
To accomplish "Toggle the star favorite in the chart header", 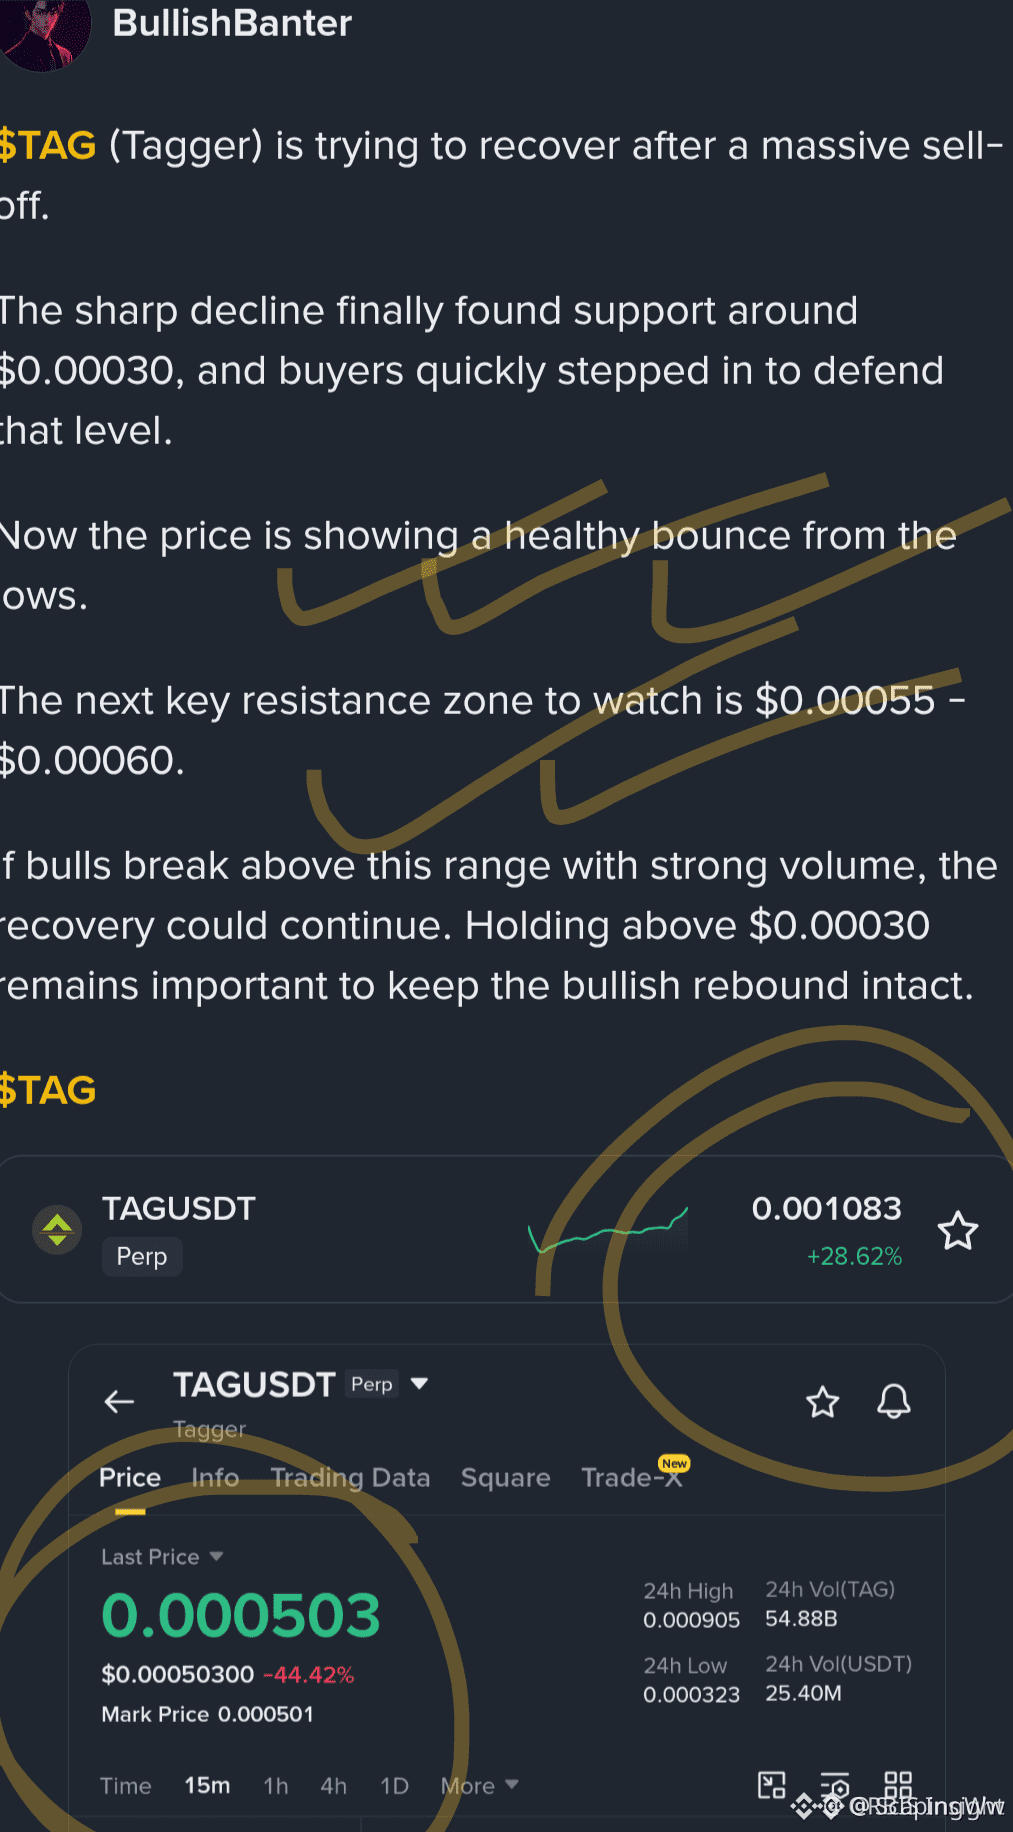I will (x=822, y=1402).
